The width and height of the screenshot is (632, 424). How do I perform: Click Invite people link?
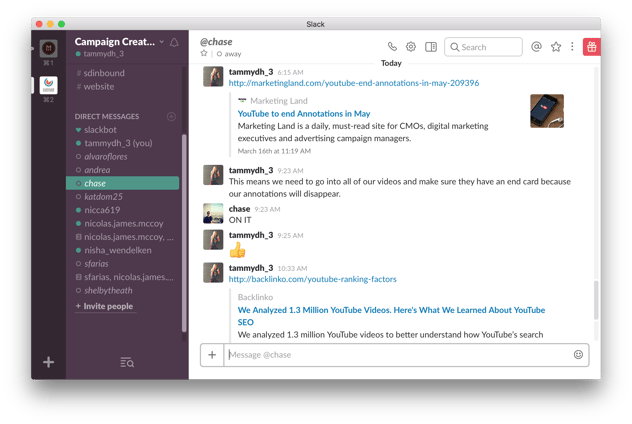(104, 306)
